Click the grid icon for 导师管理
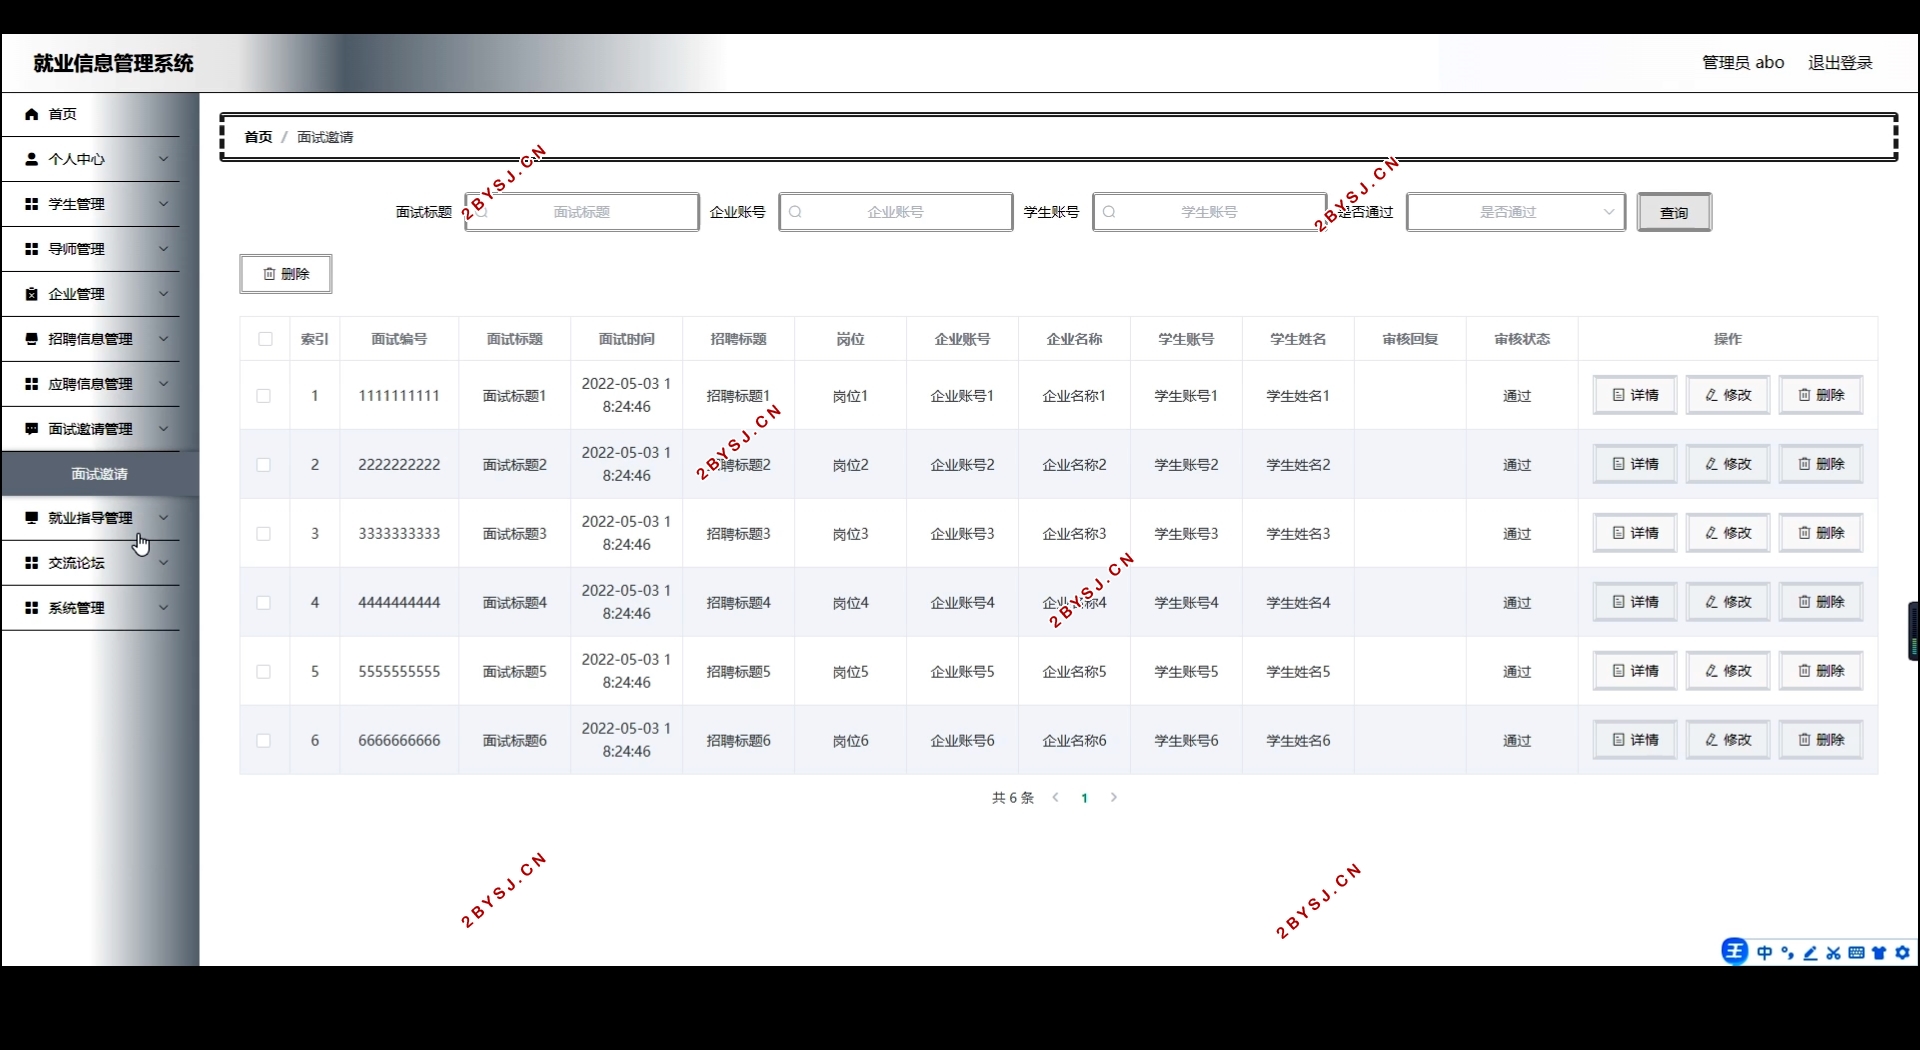The image size is (1920, 1050). [32, 249]
